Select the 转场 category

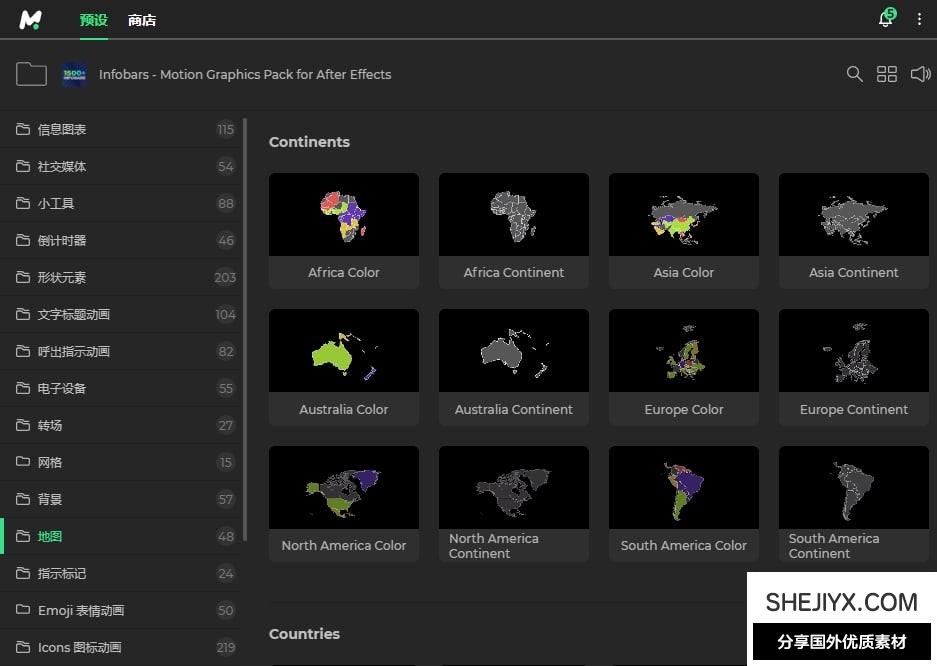click(50, 425)
